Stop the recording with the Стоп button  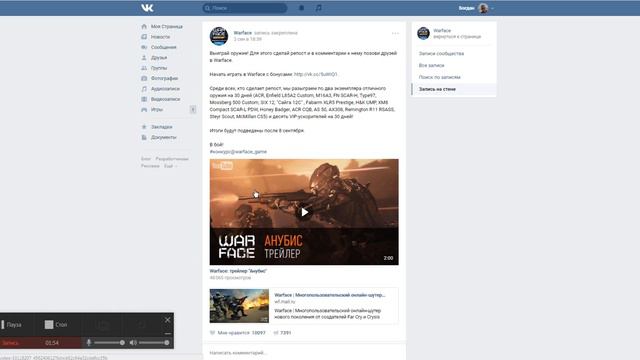point(56,325)
